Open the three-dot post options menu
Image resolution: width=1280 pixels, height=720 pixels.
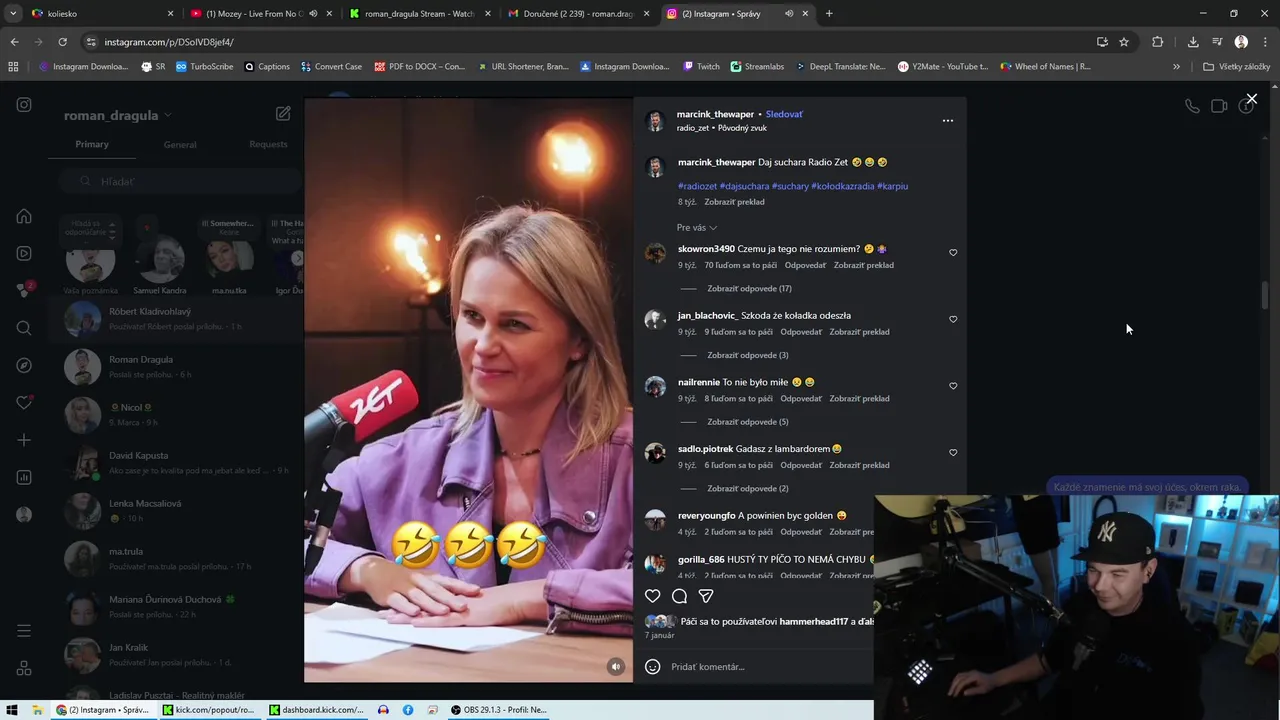point(948,121)
